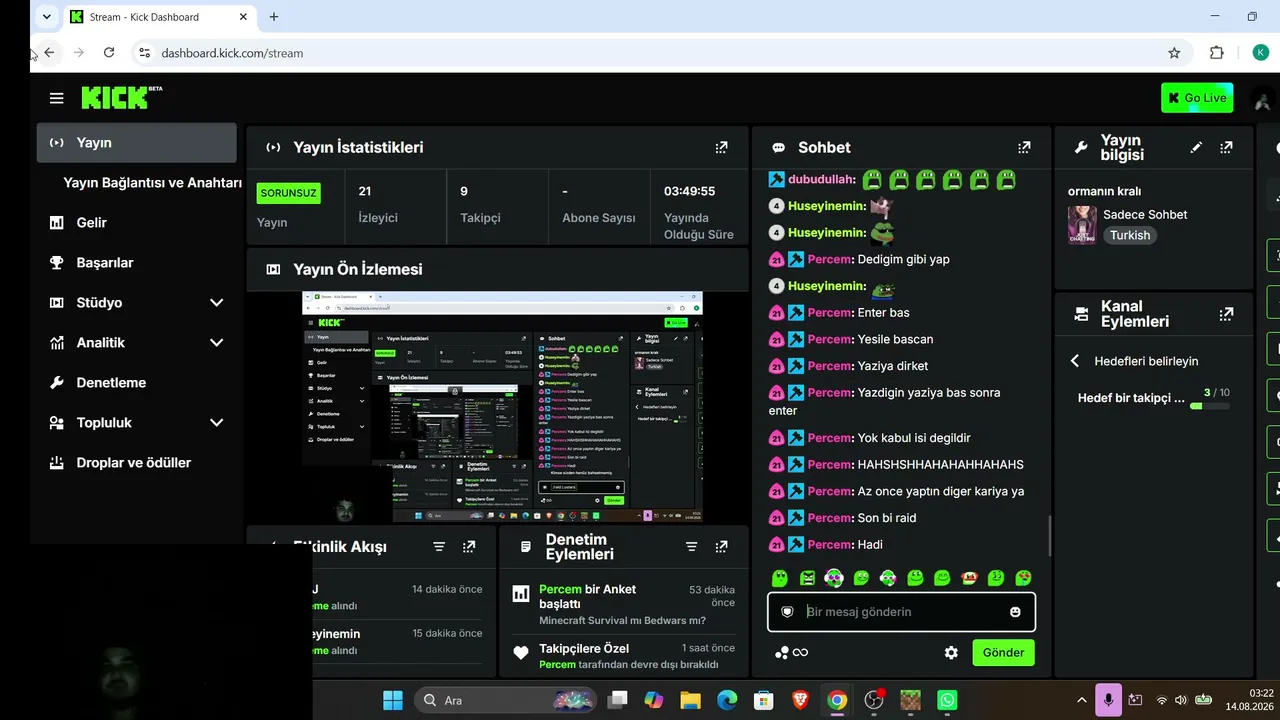Pop out the Yayın bilgisi panel

point(1226,147)
